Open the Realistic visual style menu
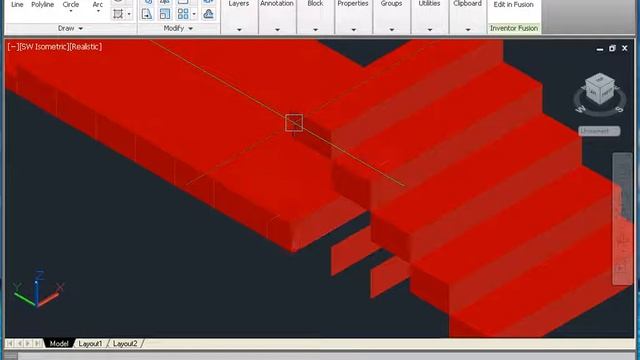The image size is (640, 360). coord(85,47)
